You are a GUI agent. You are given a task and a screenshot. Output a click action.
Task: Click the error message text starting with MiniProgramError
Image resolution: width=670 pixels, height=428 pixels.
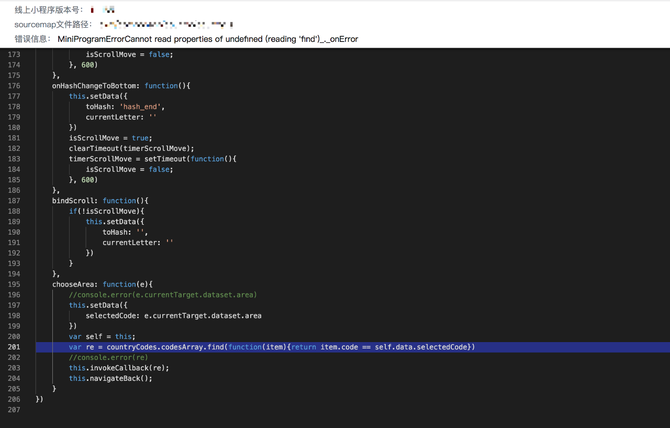[x=208, y=39]
